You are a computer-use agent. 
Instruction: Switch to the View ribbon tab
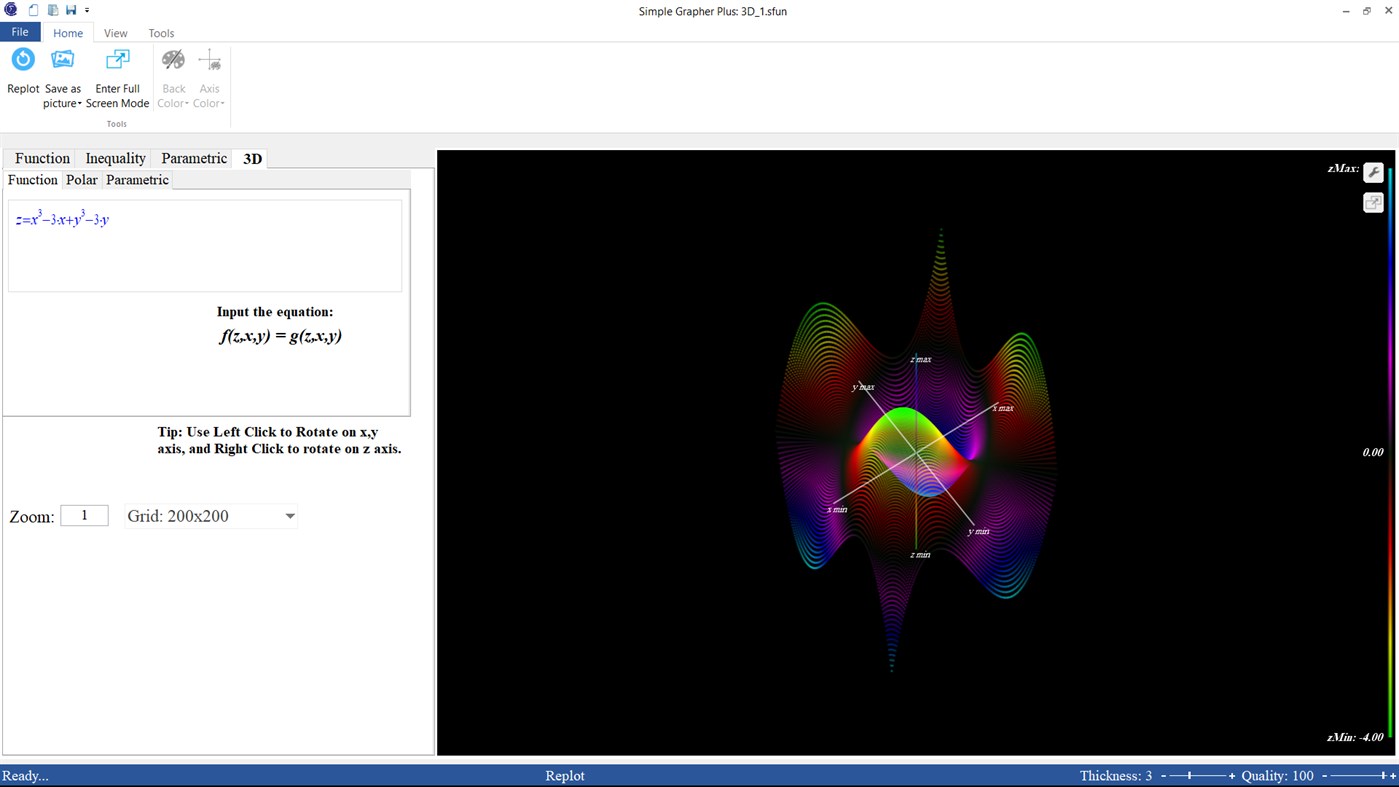115,33
